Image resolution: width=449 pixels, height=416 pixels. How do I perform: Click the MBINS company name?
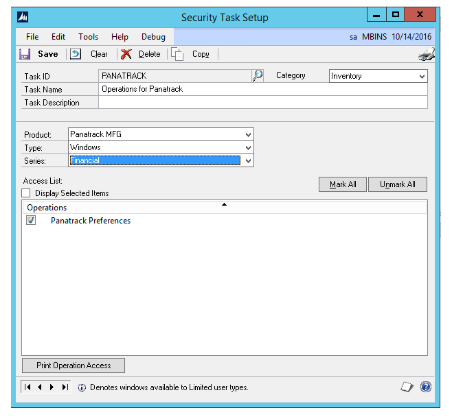pyautogui.click(x=374, y=37)
